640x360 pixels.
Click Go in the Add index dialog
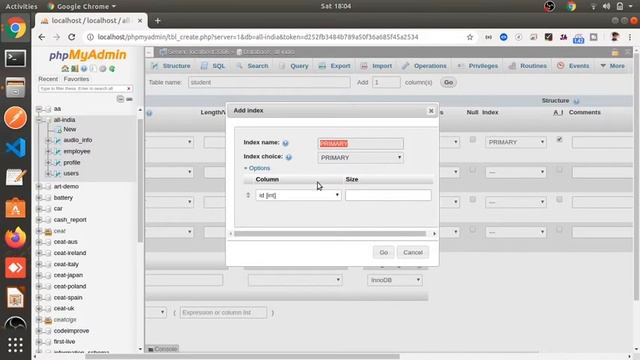click(x=383, y=252)
